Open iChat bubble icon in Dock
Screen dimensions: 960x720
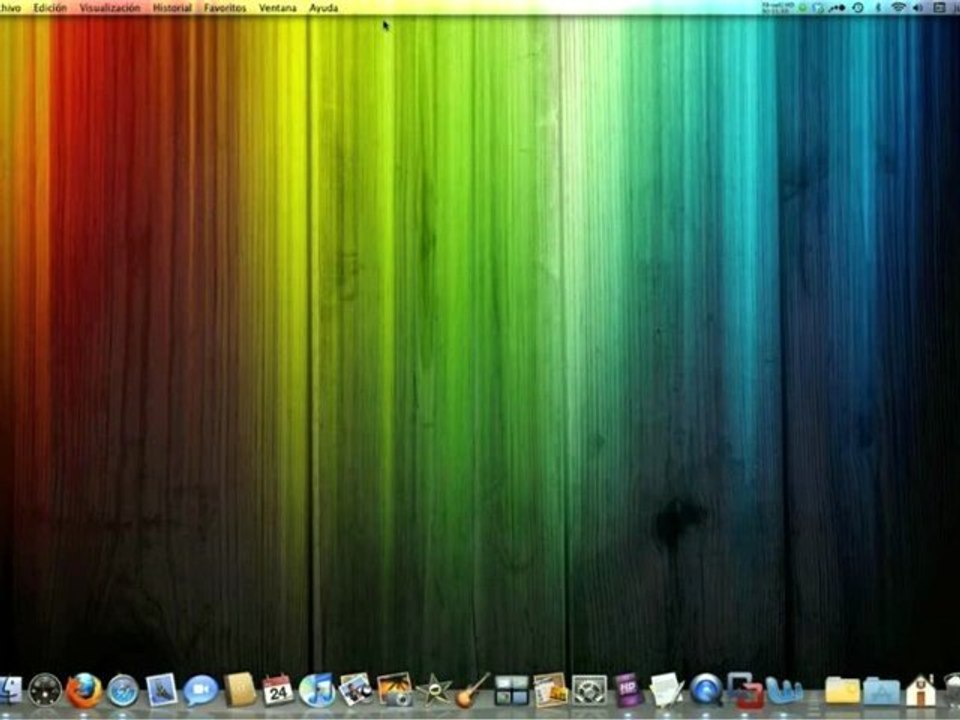coord(200,691)
